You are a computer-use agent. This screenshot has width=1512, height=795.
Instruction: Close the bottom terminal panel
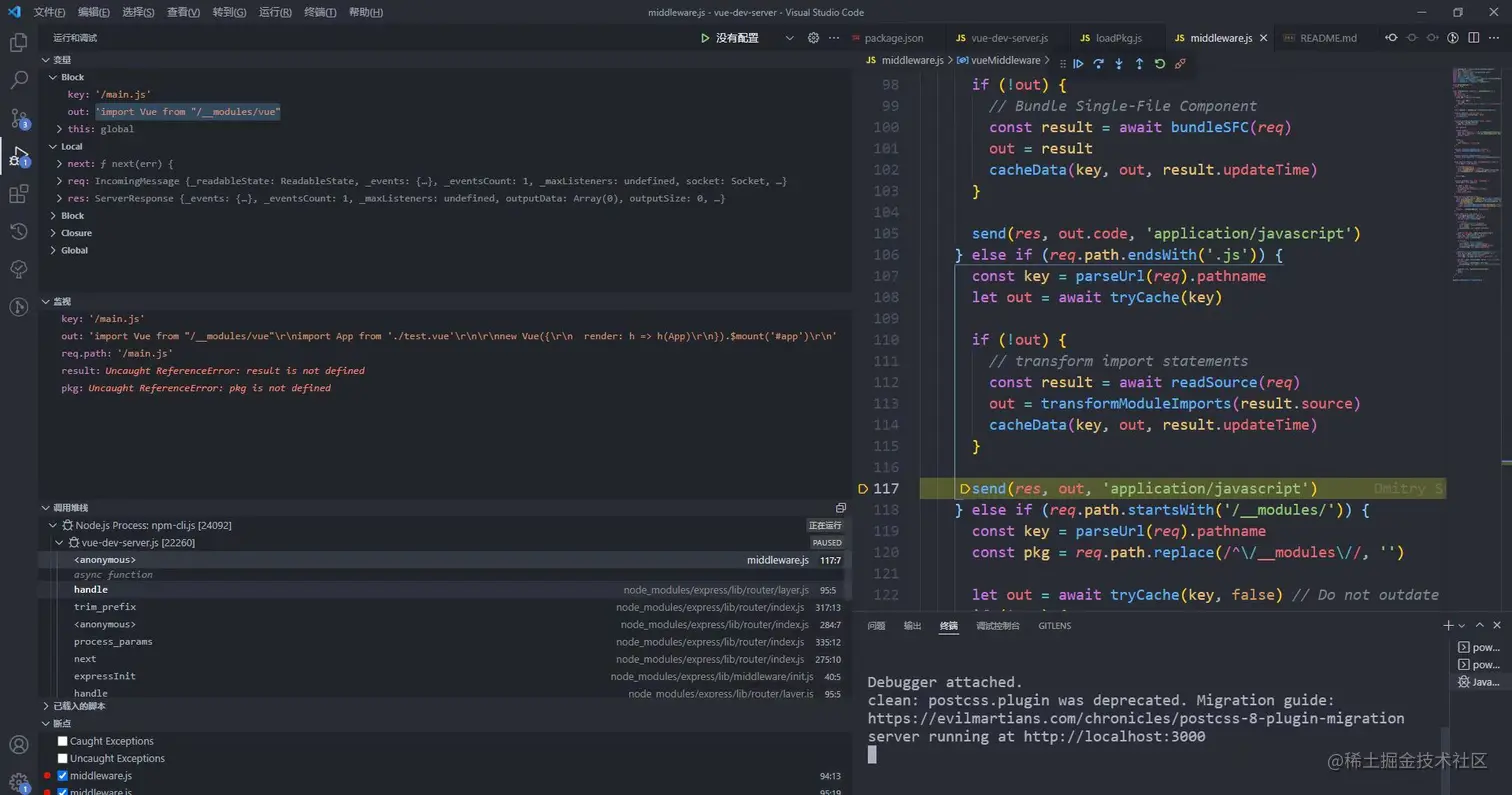pos(1498,625)
